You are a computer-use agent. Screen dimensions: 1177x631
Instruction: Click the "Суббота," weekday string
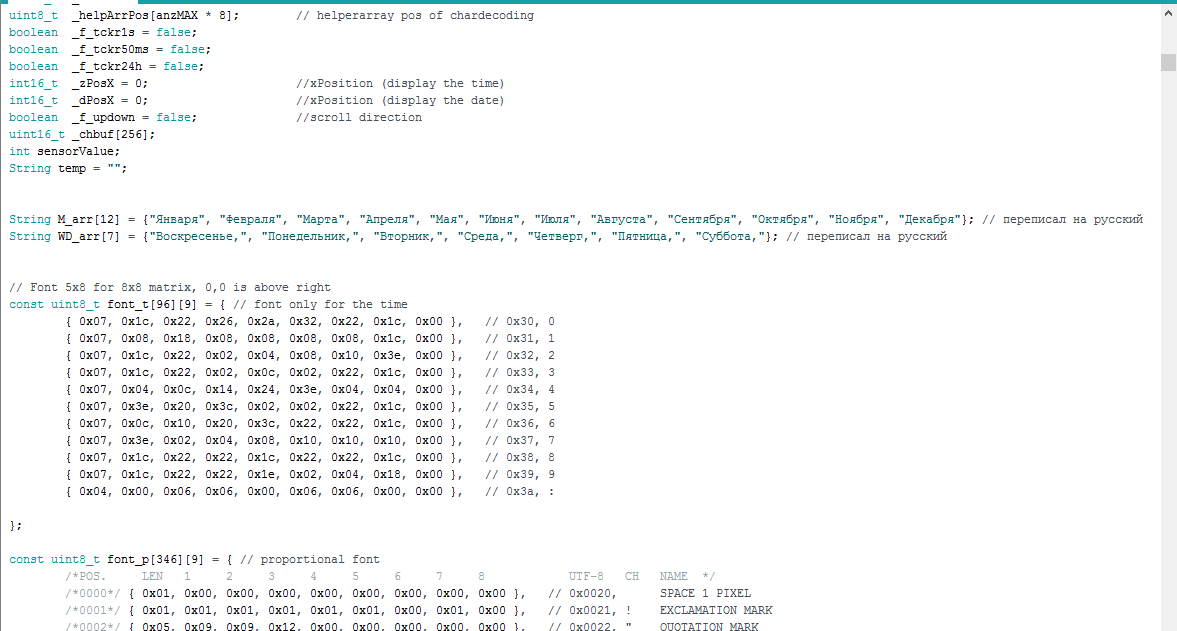pos(730,237)
